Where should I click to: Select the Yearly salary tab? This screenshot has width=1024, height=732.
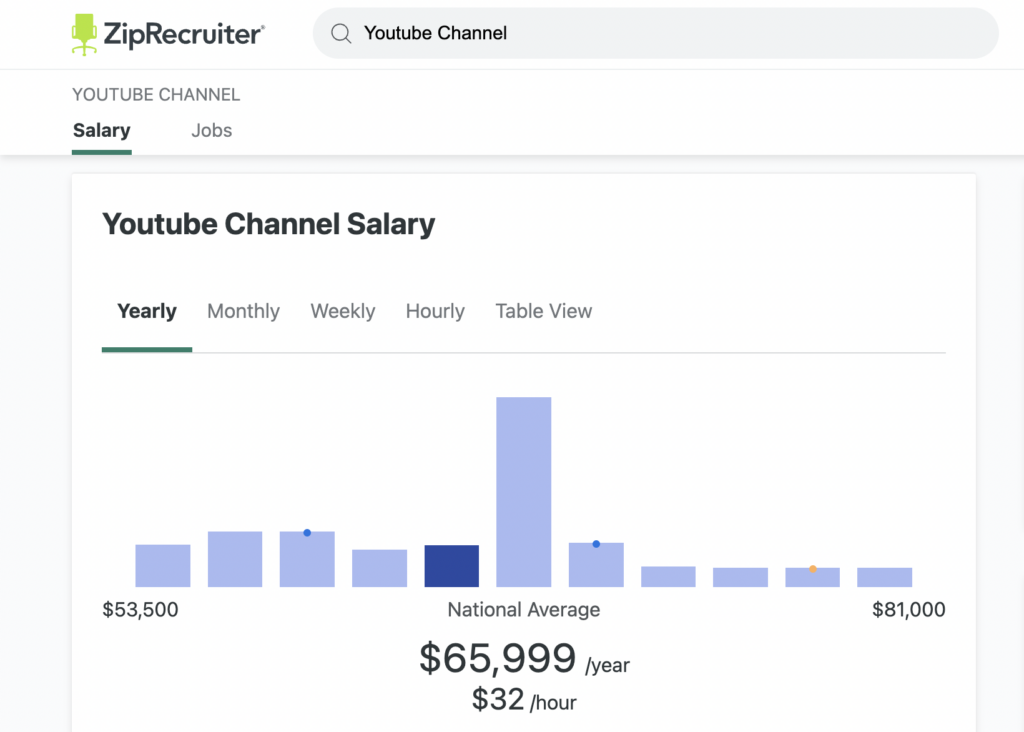coord(147,311)
